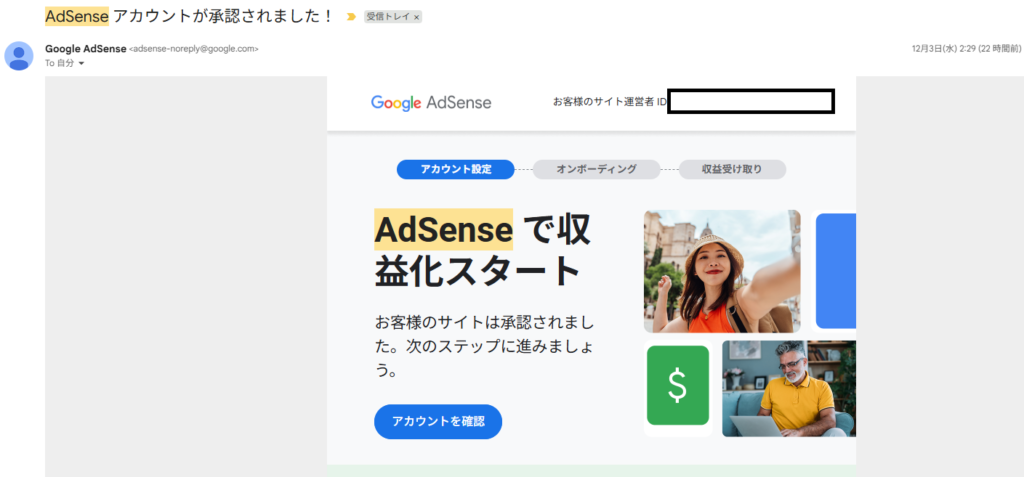Screen dimensions: 1024x477
Task: Click the email subject line title
Action: pos(189,17)
